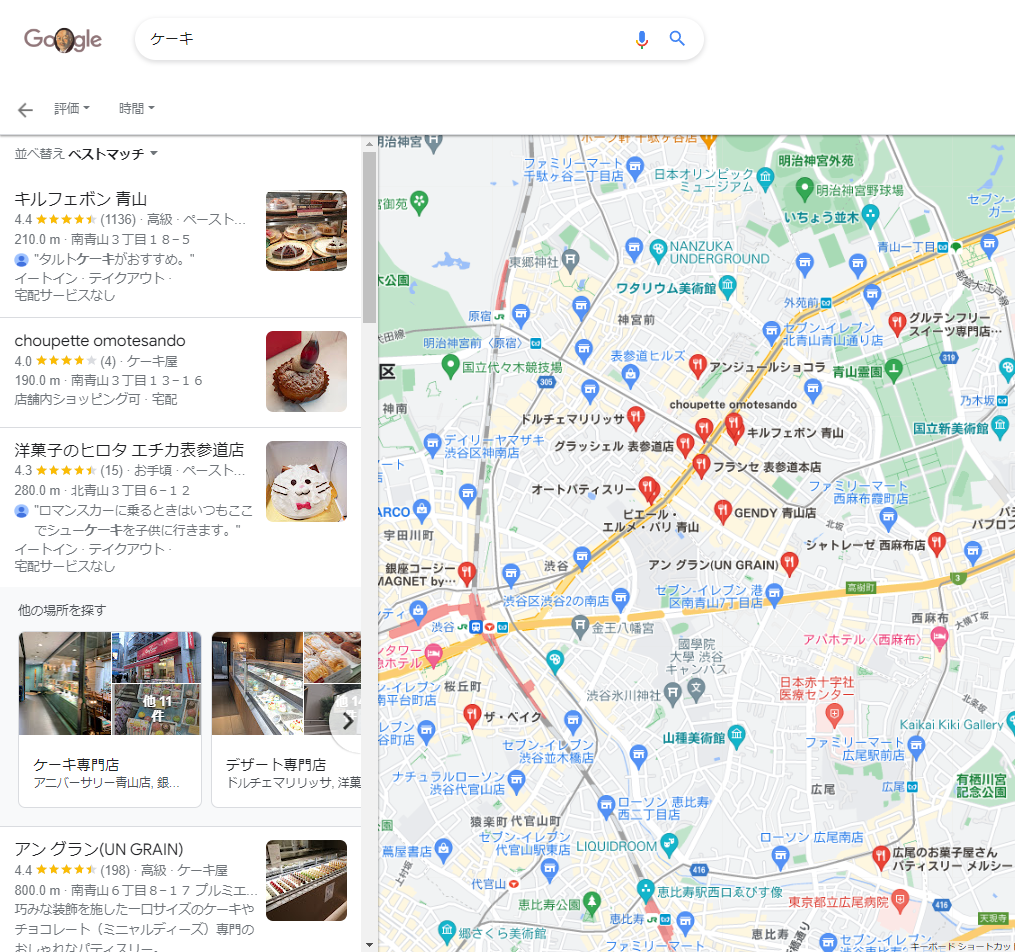View the キルフェボン 青山 tart photo thumbnail
Screen dimensions: 1015x952
306,230
